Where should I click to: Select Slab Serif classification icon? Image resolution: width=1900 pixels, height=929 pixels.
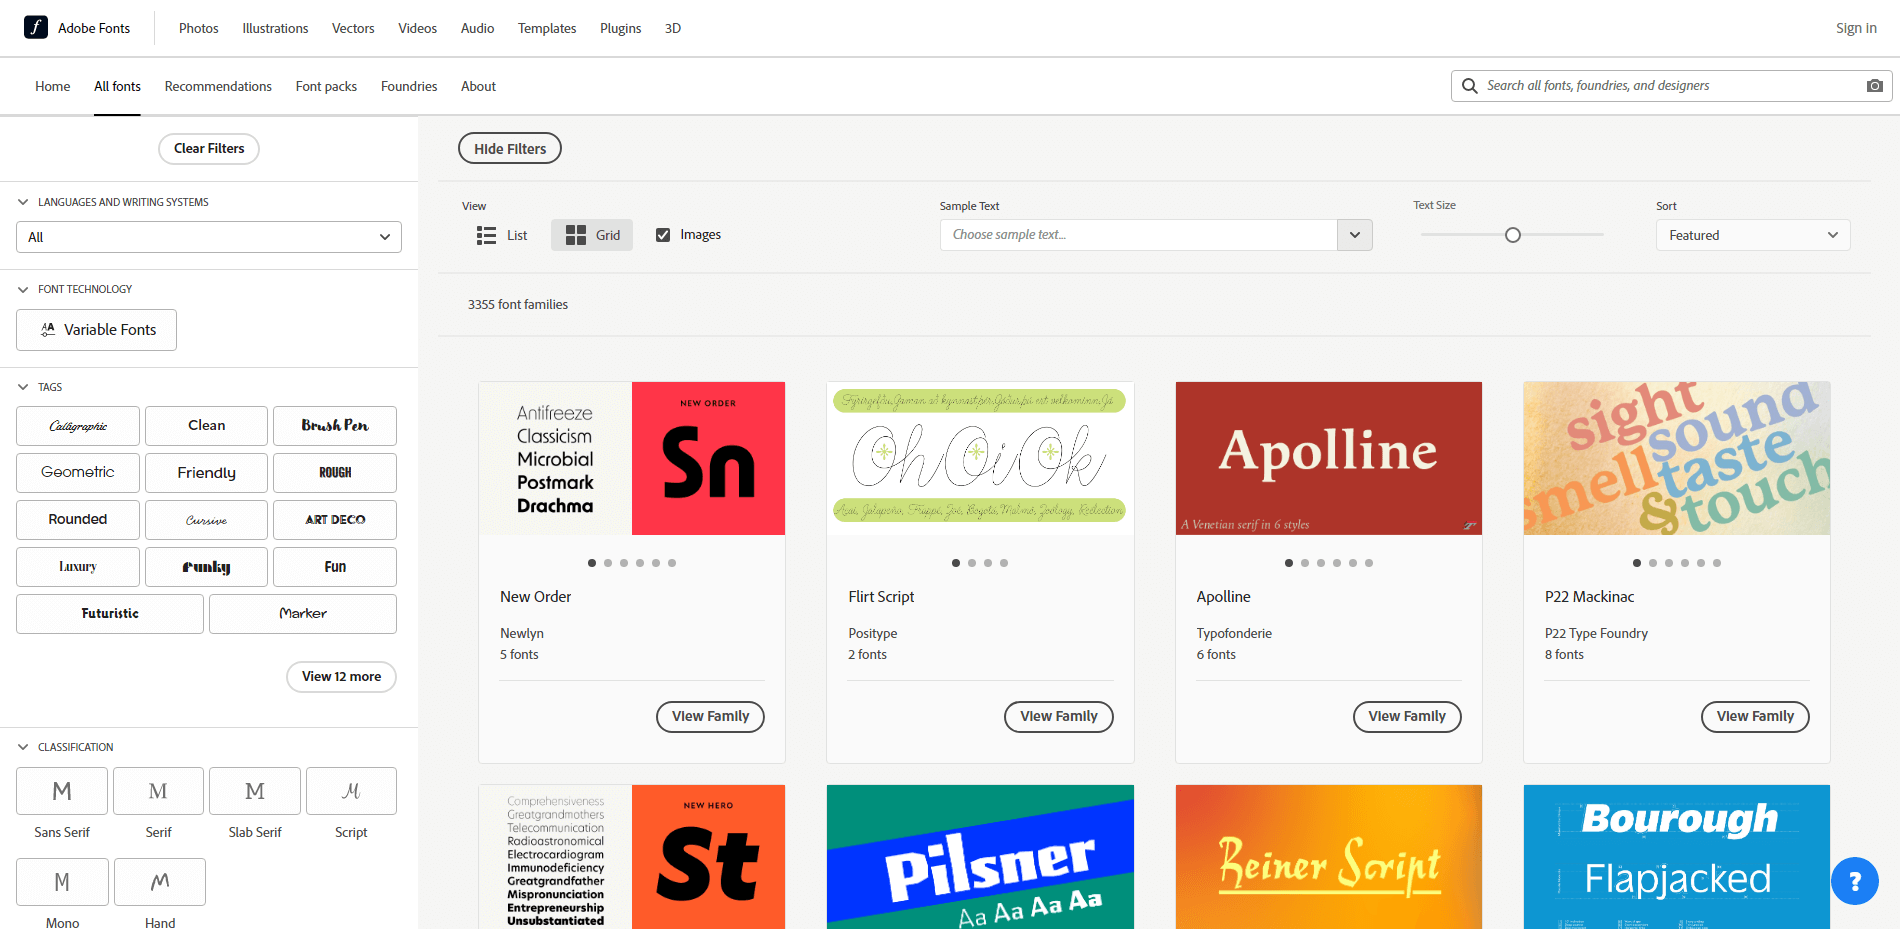(x=255, y=791)
